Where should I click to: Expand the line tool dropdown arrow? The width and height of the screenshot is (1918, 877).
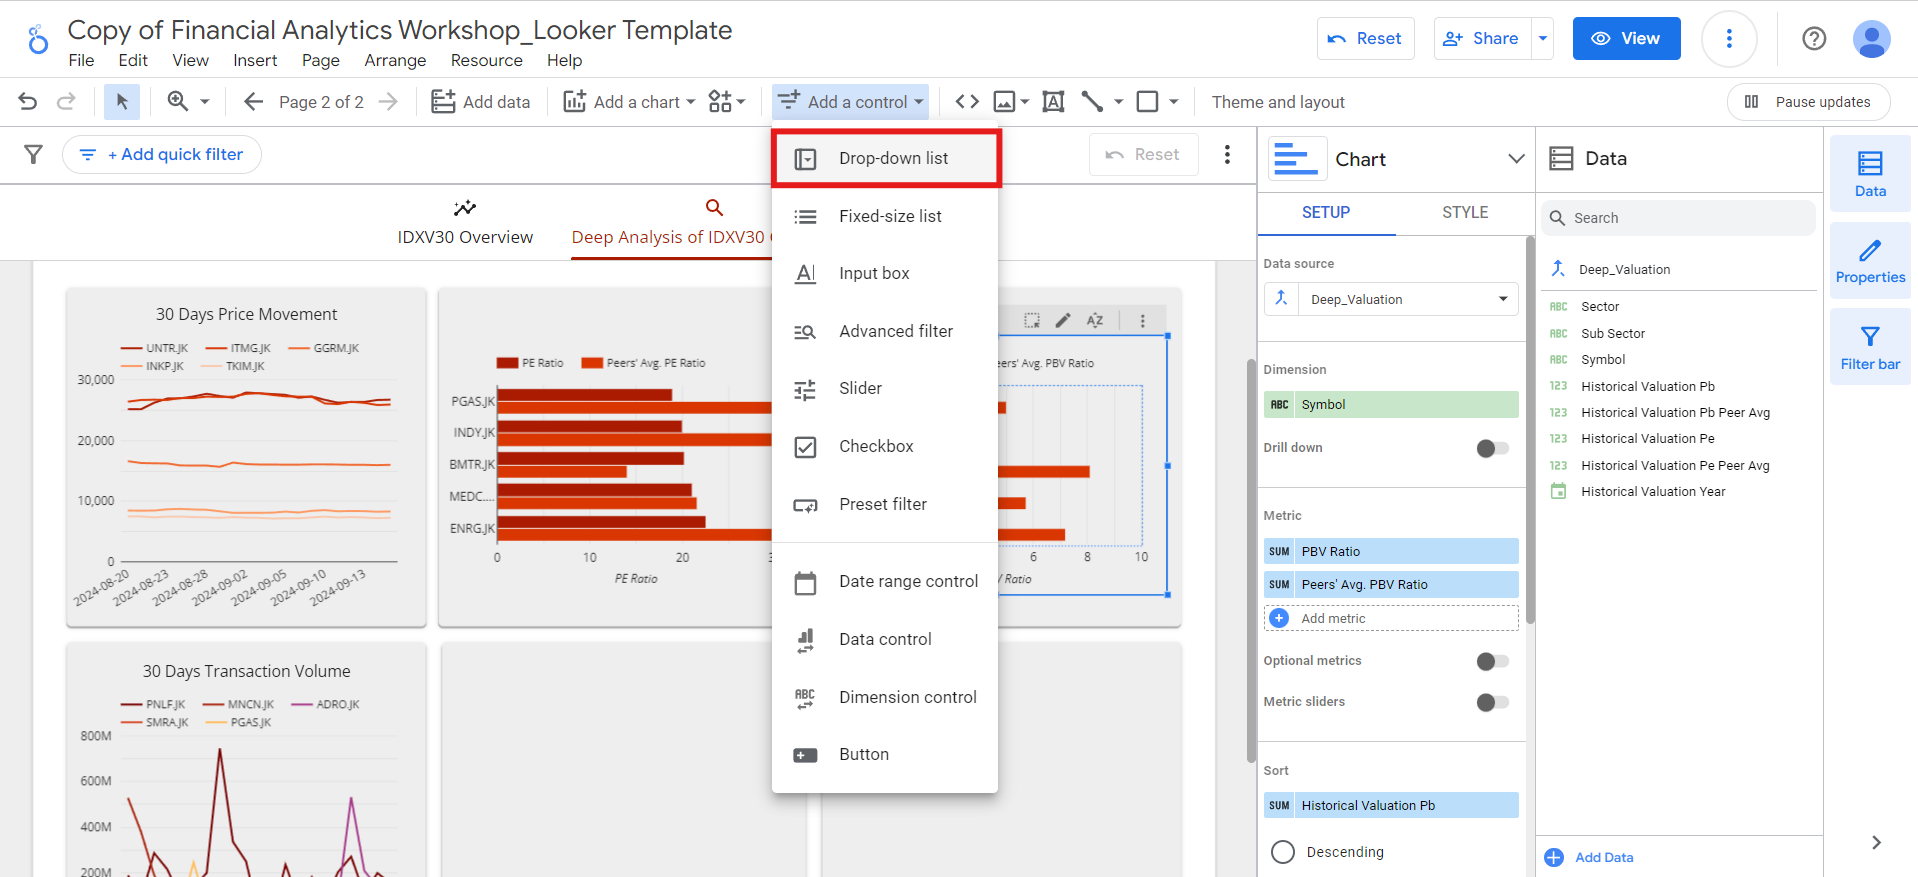1118,102
